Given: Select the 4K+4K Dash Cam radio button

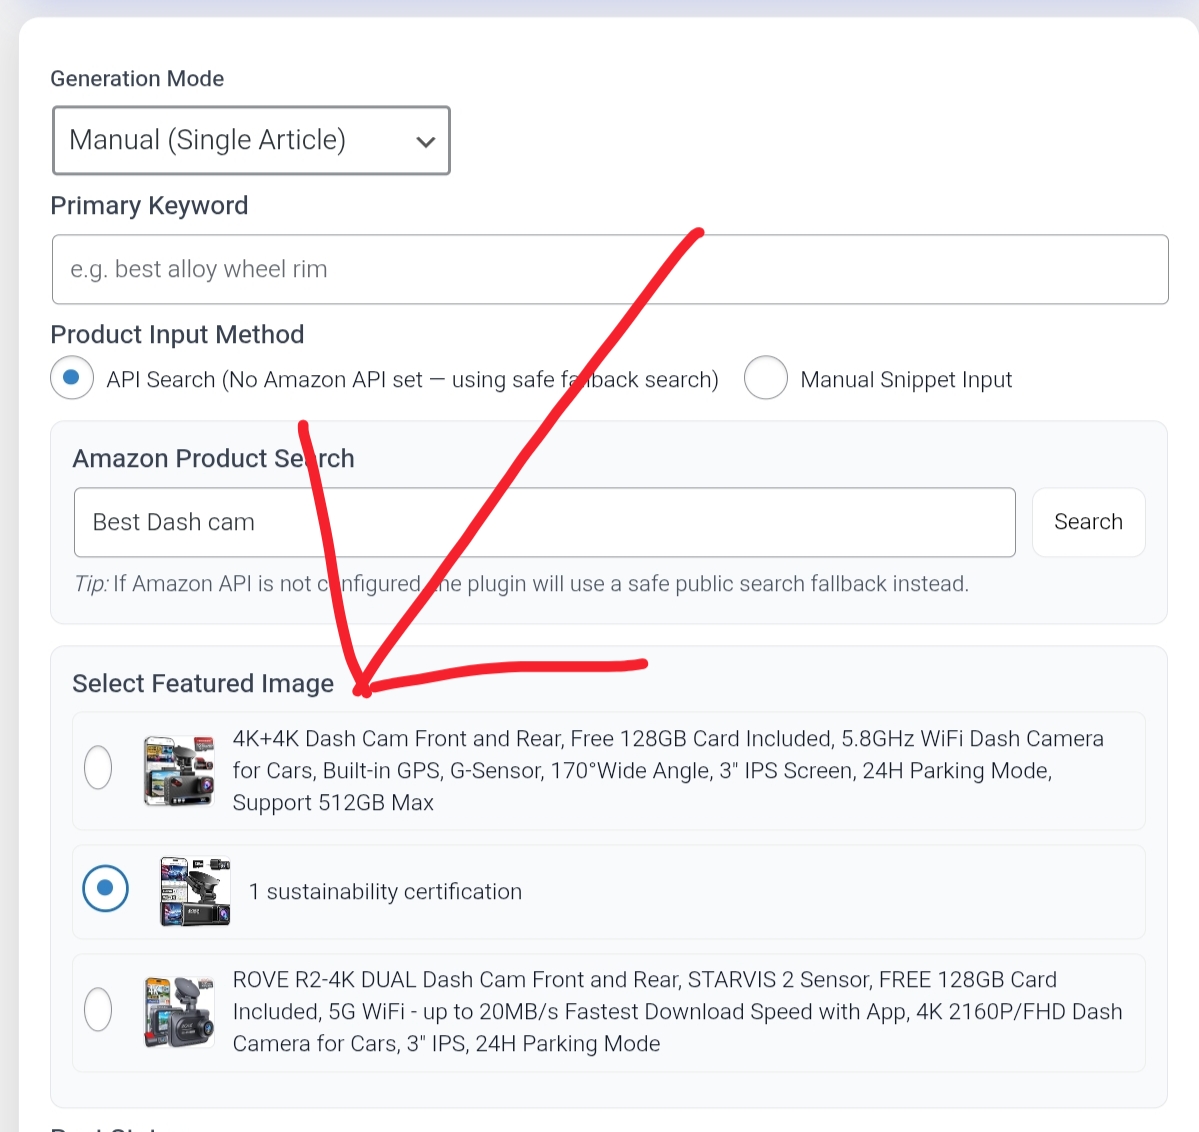Looking at the screenshot, I should [x=98, y=768].
